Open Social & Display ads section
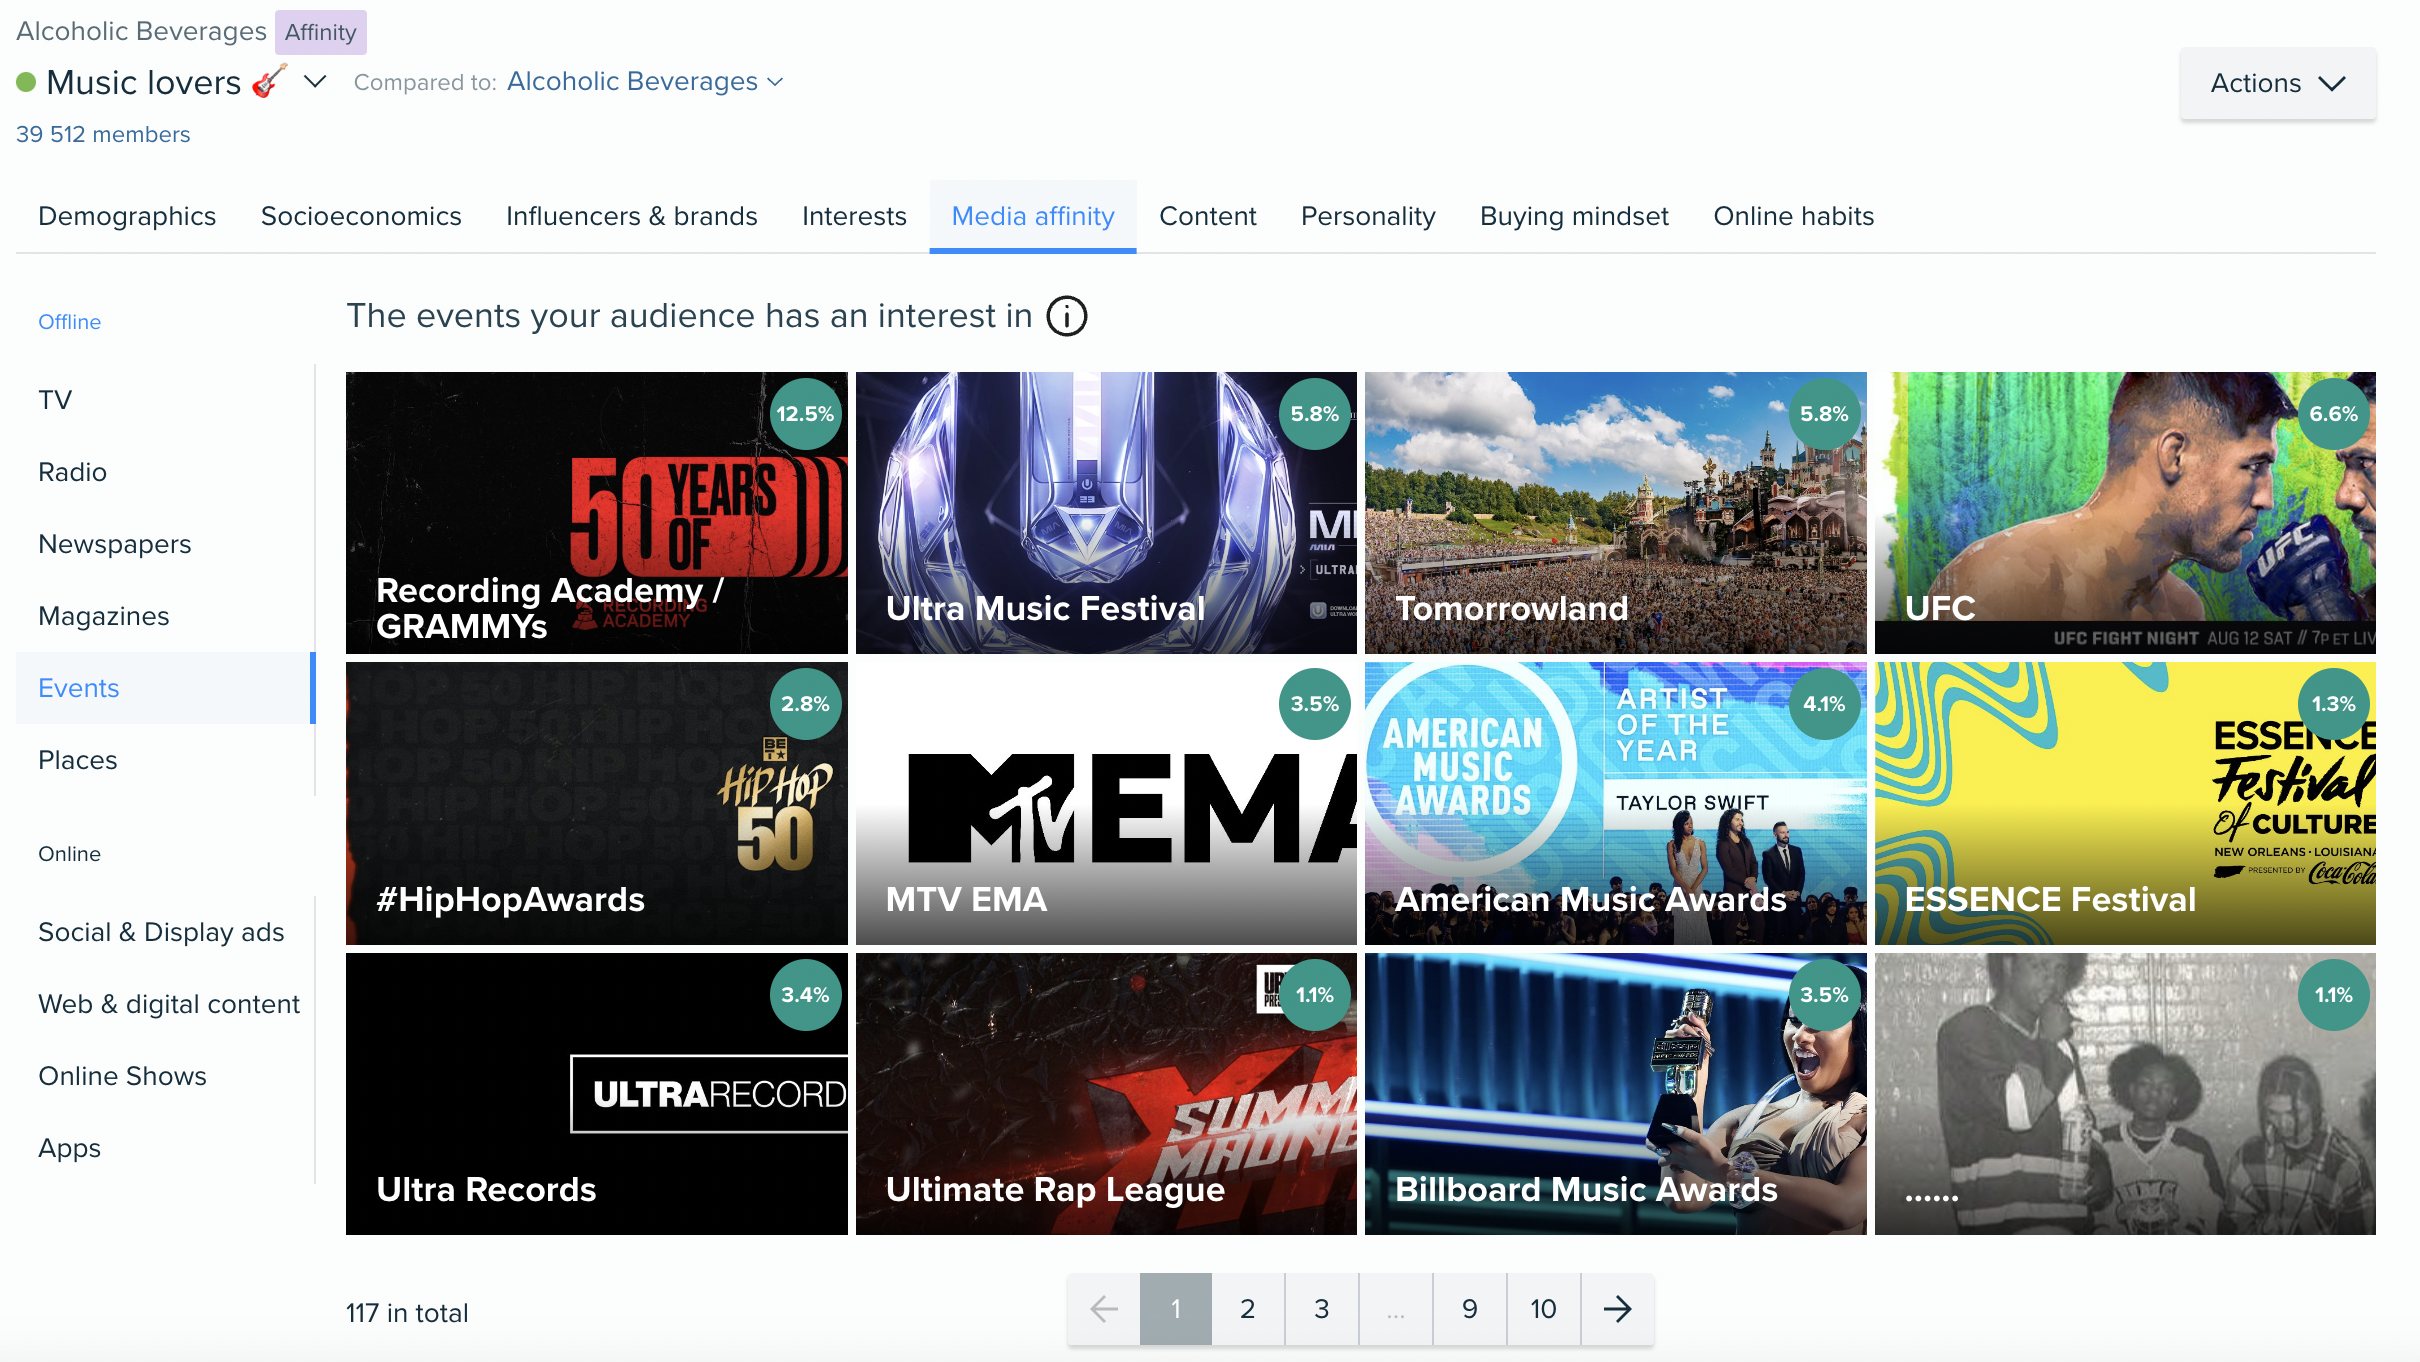The width and height of the screenshot is (2420, 1362). coord(165,932)
